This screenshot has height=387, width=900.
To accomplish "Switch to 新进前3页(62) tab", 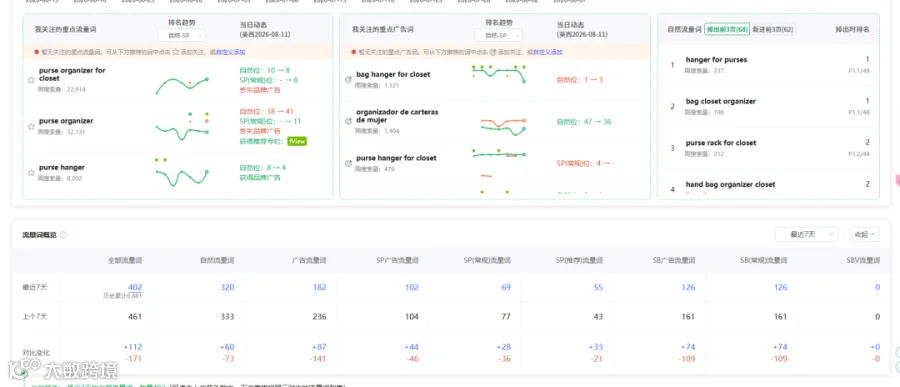I will click(x=773, y=29).
